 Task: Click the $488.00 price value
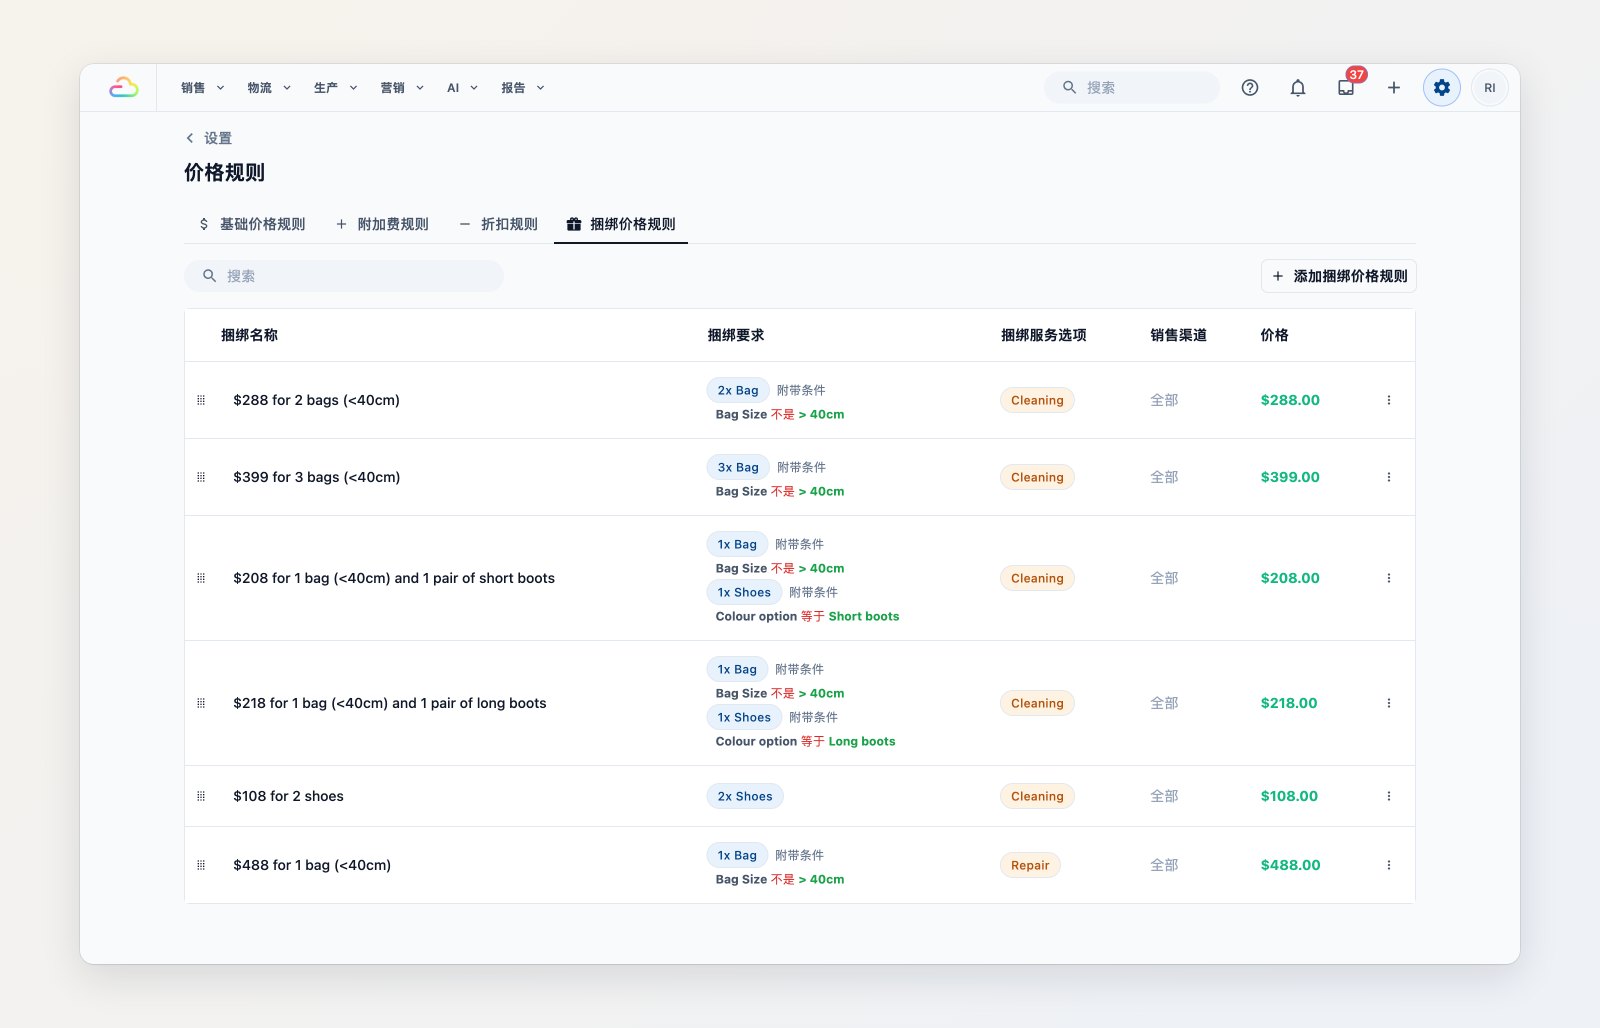point(1290,865)
